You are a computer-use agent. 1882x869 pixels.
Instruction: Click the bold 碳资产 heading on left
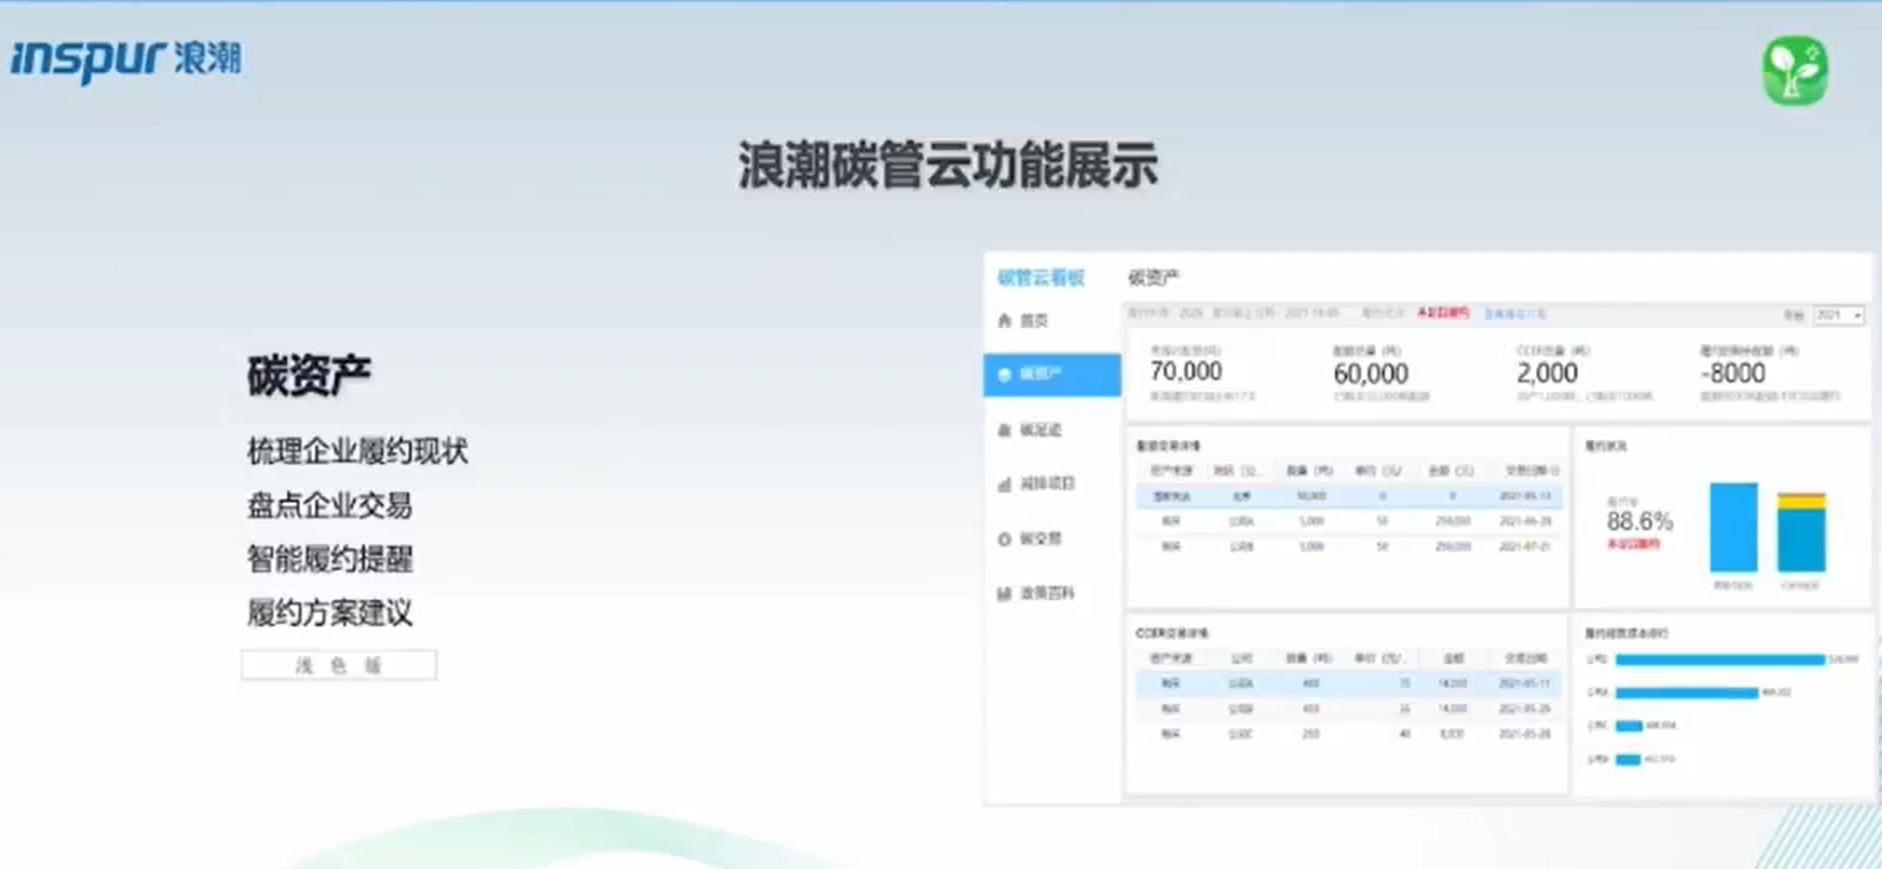[x=309, y=376]
